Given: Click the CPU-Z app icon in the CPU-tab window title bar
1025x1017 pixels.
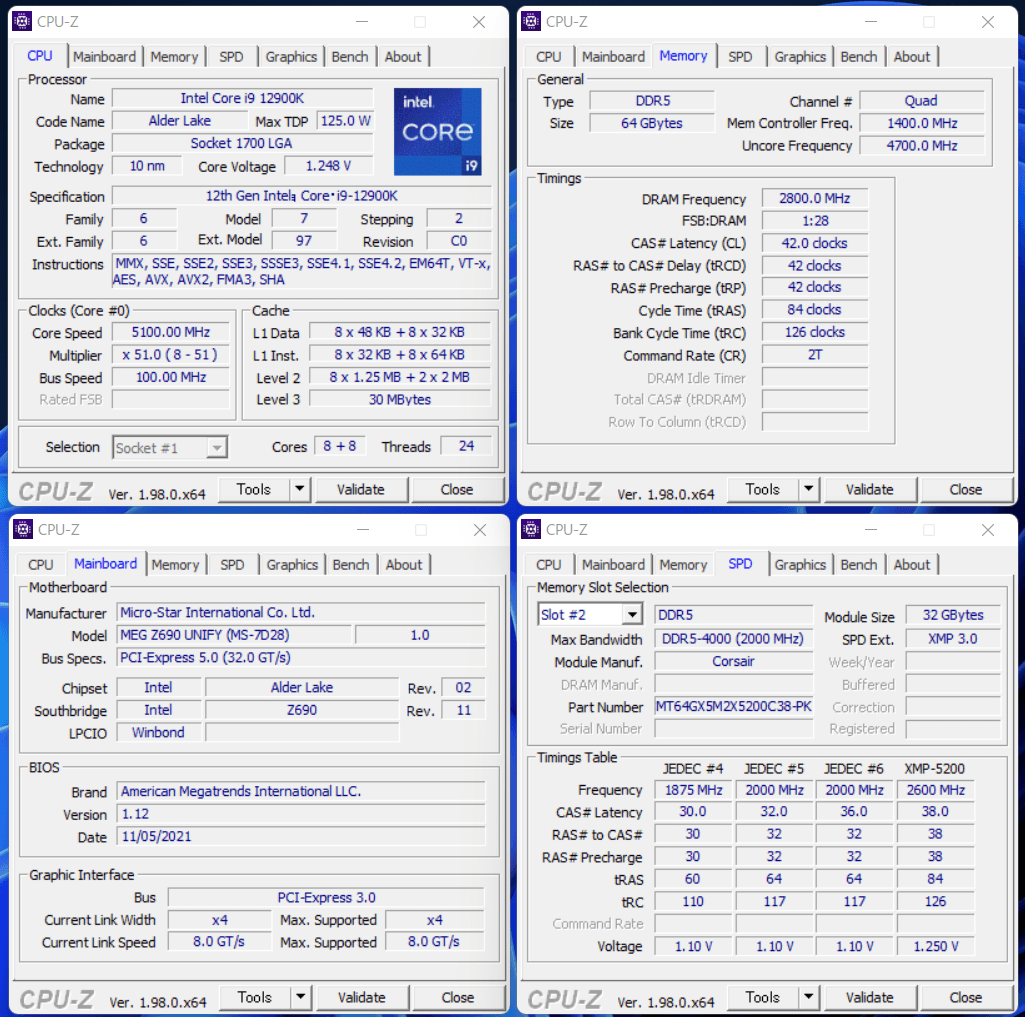Looking at the screenshot, I should [22, 21].
